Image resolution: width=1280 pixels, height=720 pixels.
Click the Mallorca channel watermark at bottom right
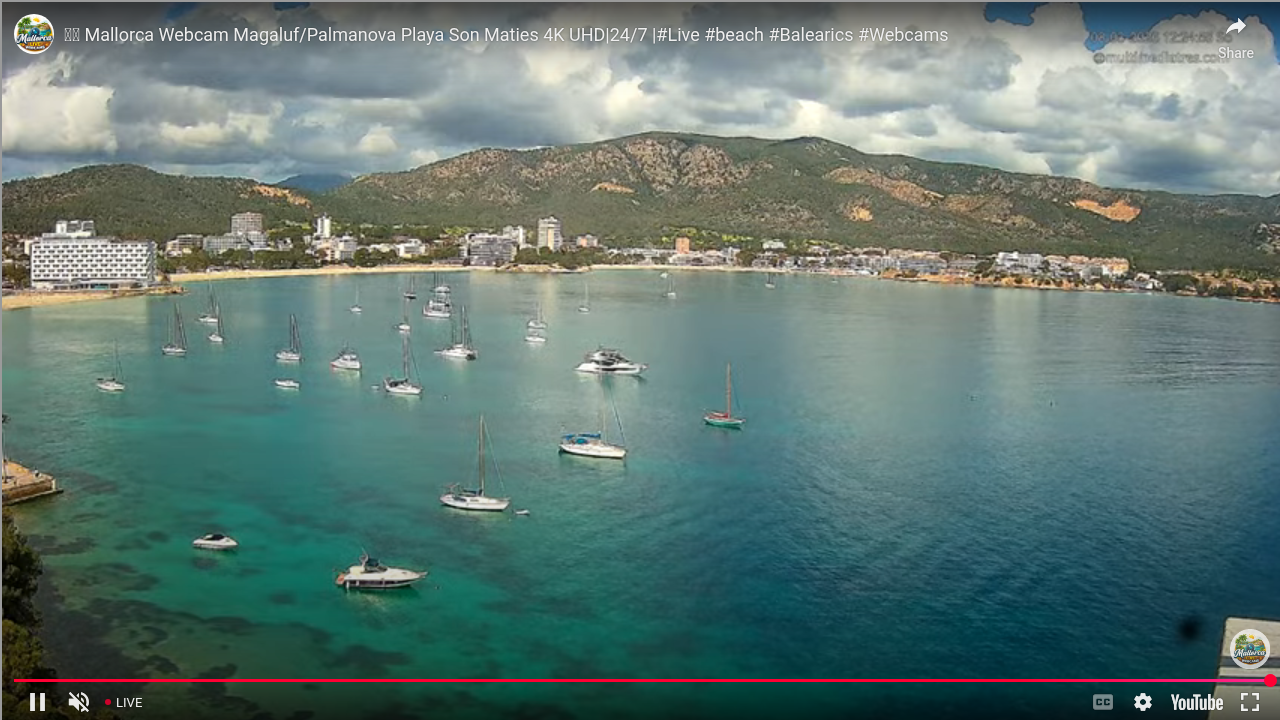pyautogui.click(x=1249, y=649)
